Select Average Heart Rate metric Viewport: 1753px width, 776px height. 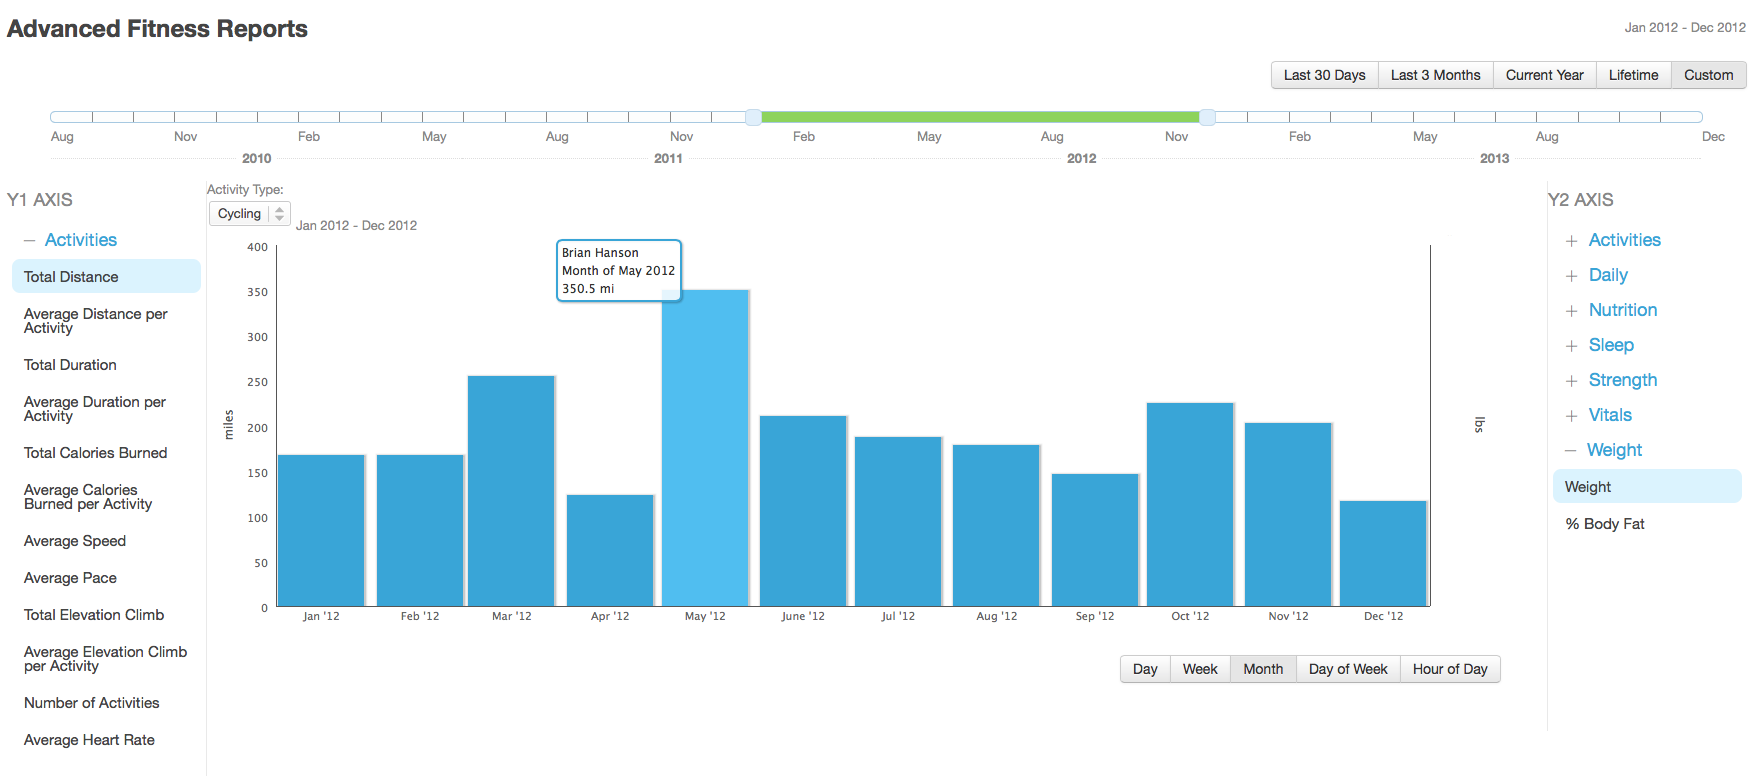[x=89, y=740]
